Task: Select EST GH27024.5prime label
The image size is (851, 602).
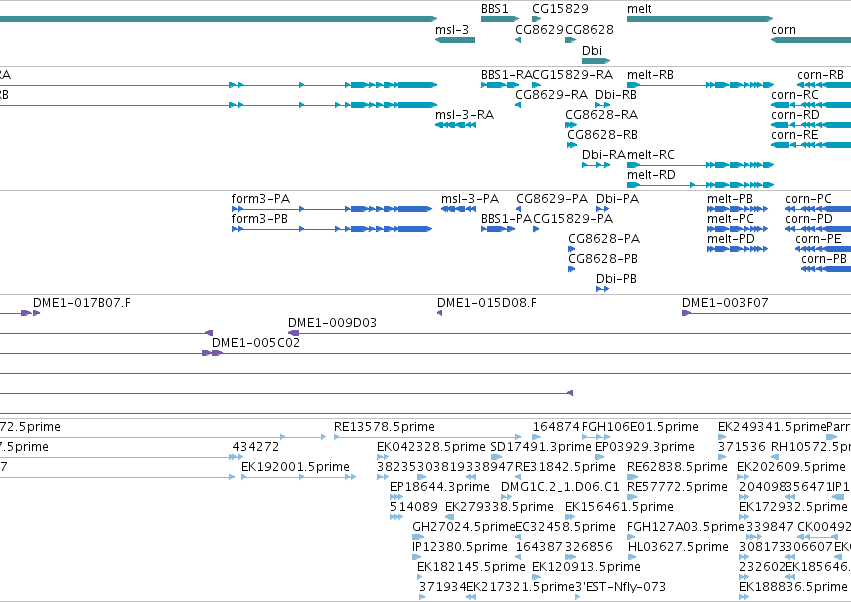Action: 463,528
